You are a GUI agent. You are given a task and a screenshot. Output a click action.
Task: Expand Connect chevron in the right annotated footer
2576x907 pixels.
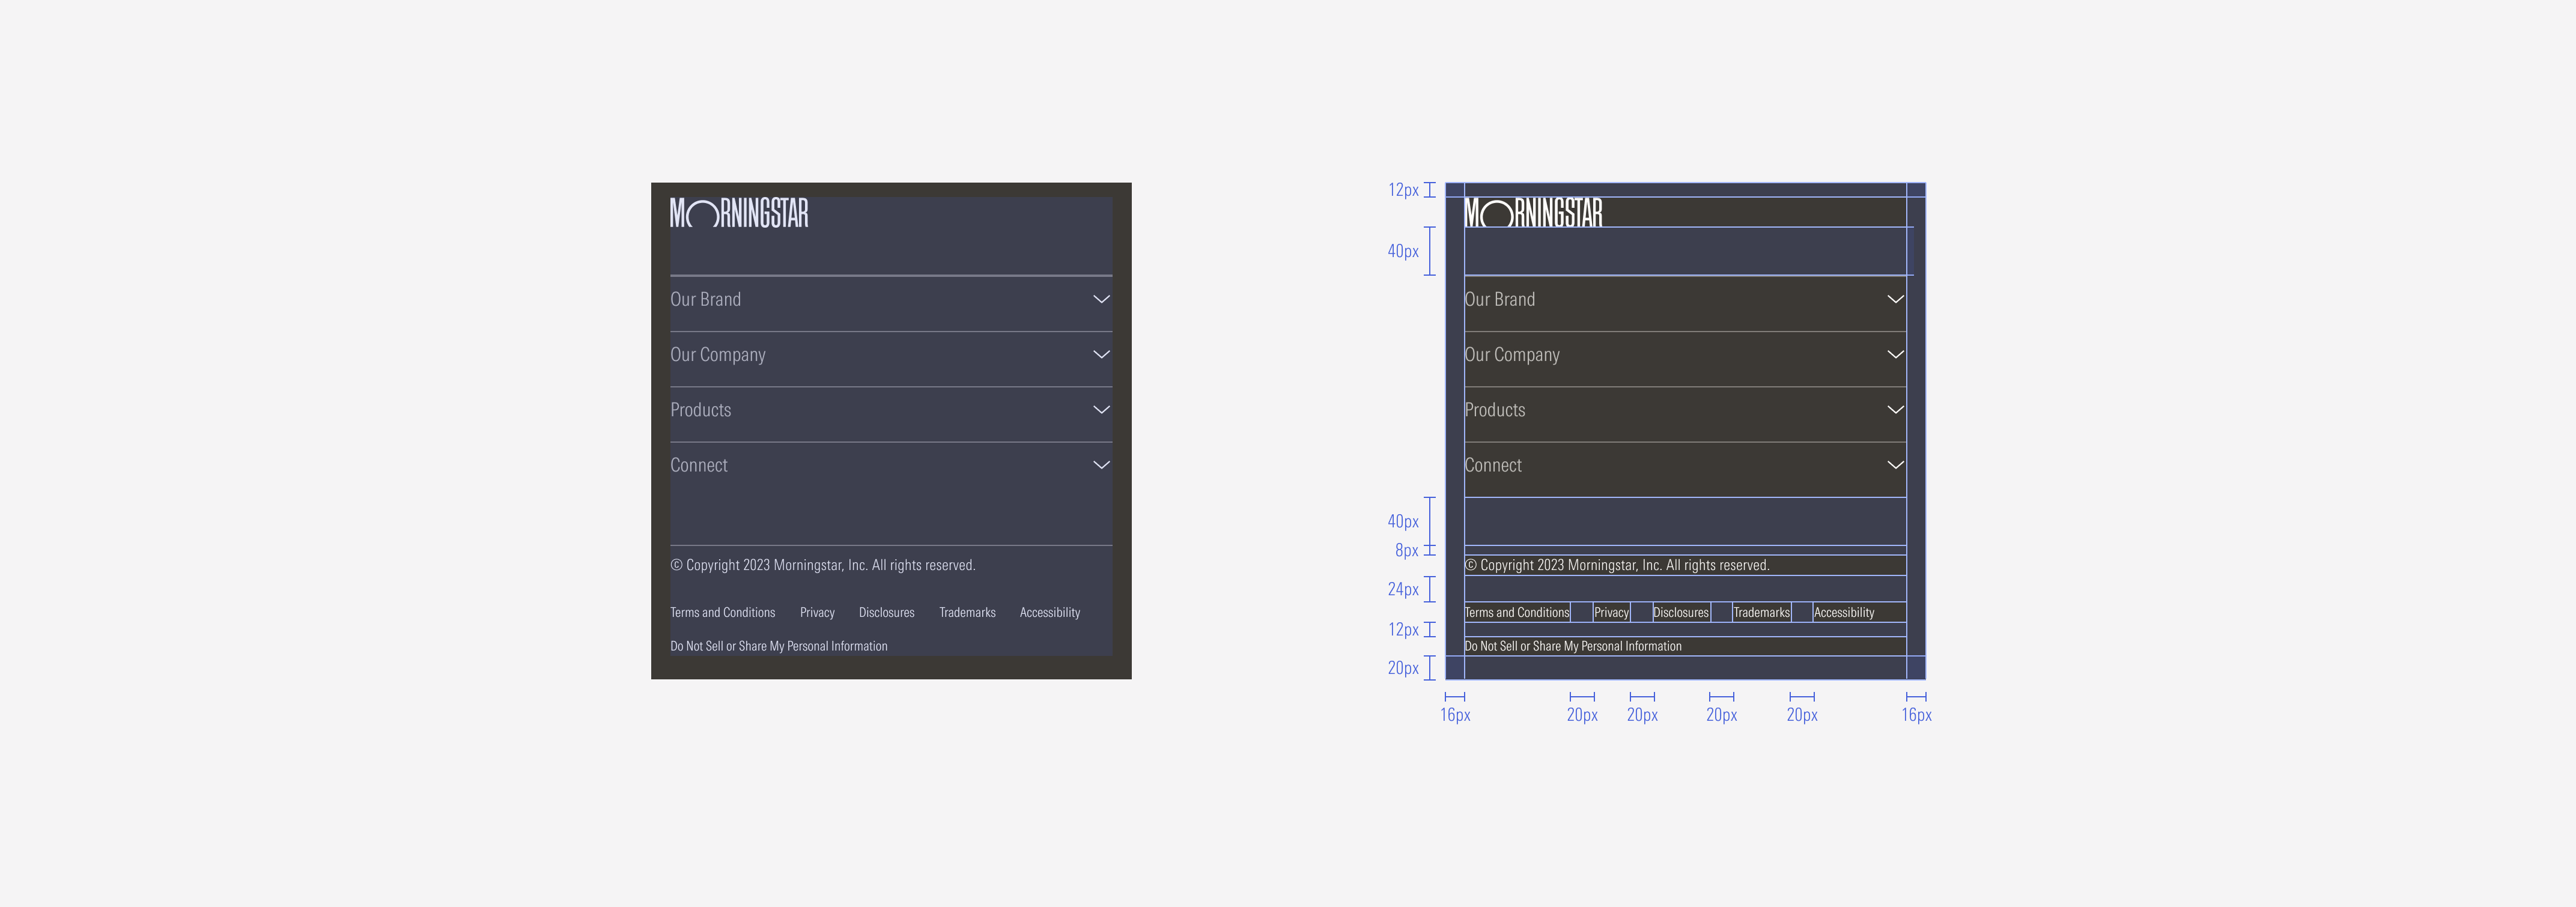click(1895, 464)
